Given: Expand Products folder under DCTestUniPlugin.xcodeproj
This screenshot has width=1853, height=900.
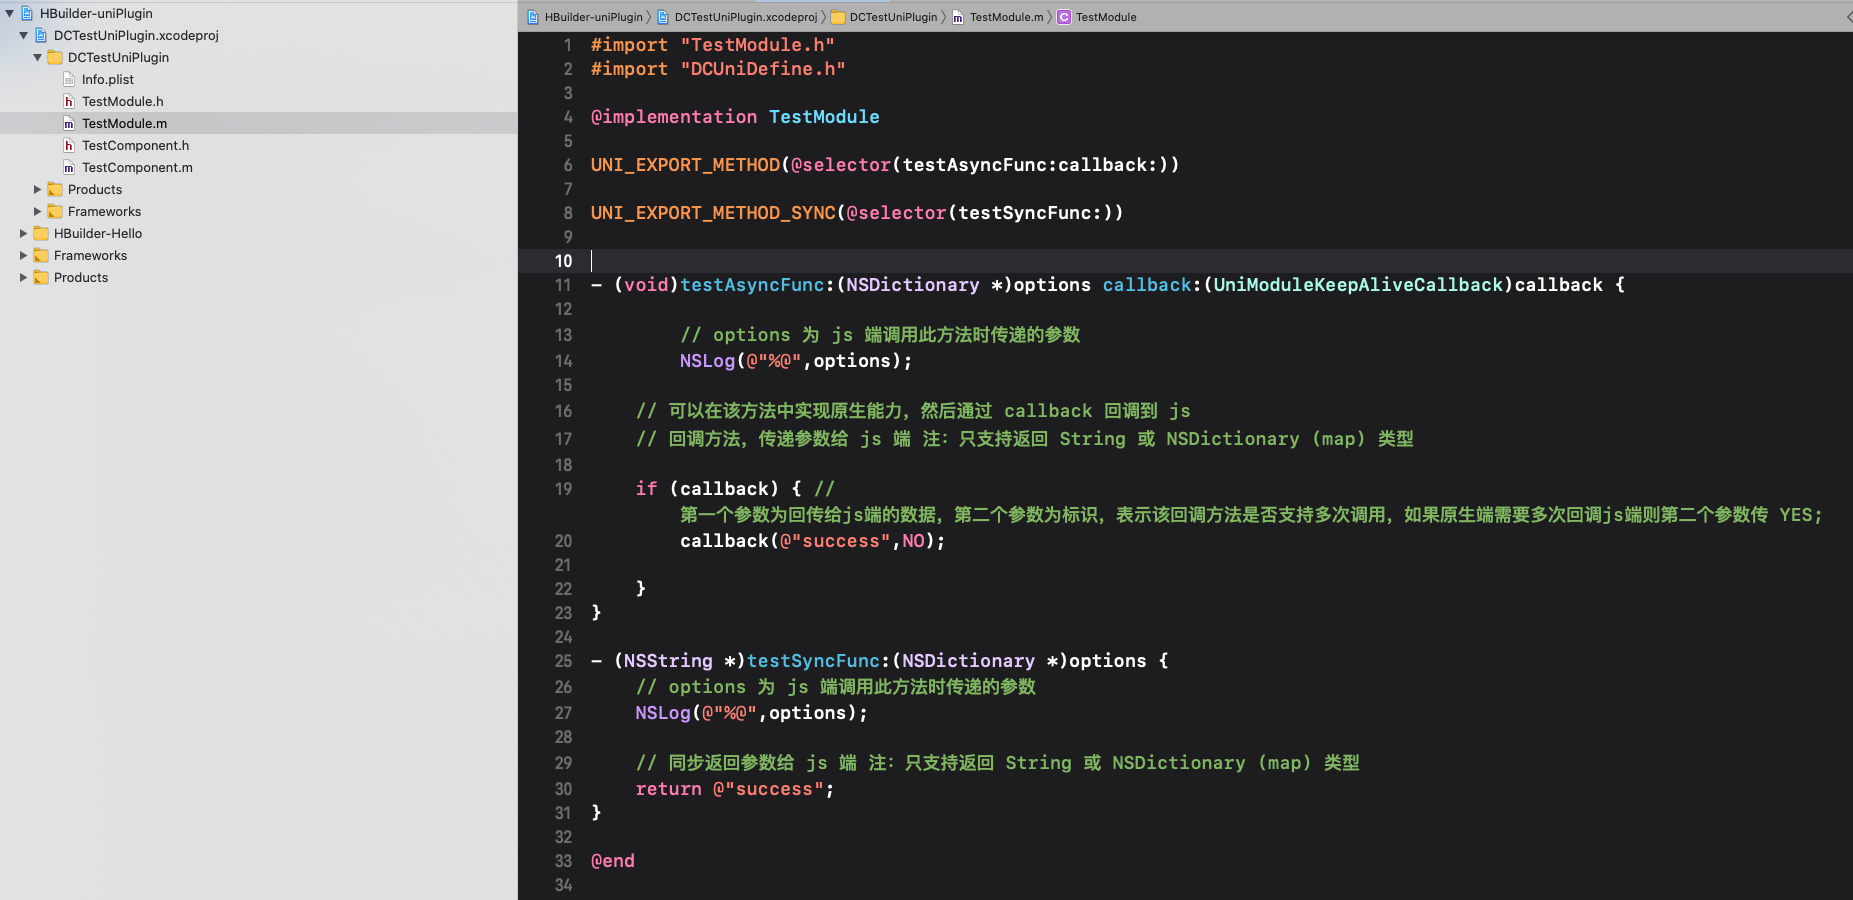Looking at the screenshot, I should (x=37, y=189).
